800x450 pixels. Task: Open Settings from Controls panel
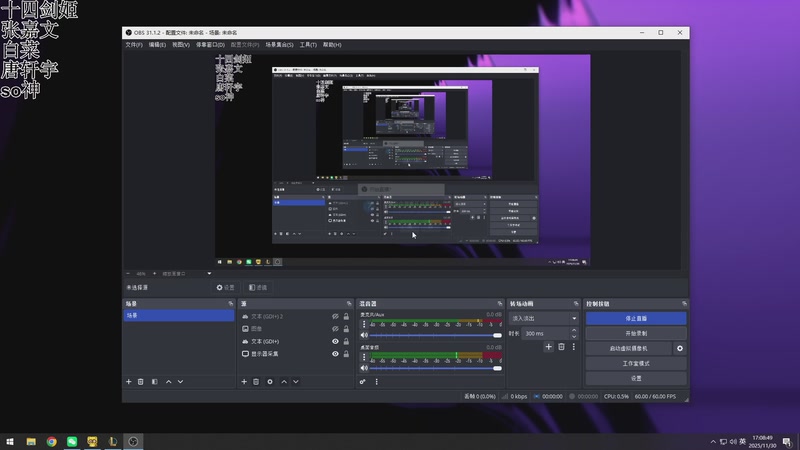636,379
